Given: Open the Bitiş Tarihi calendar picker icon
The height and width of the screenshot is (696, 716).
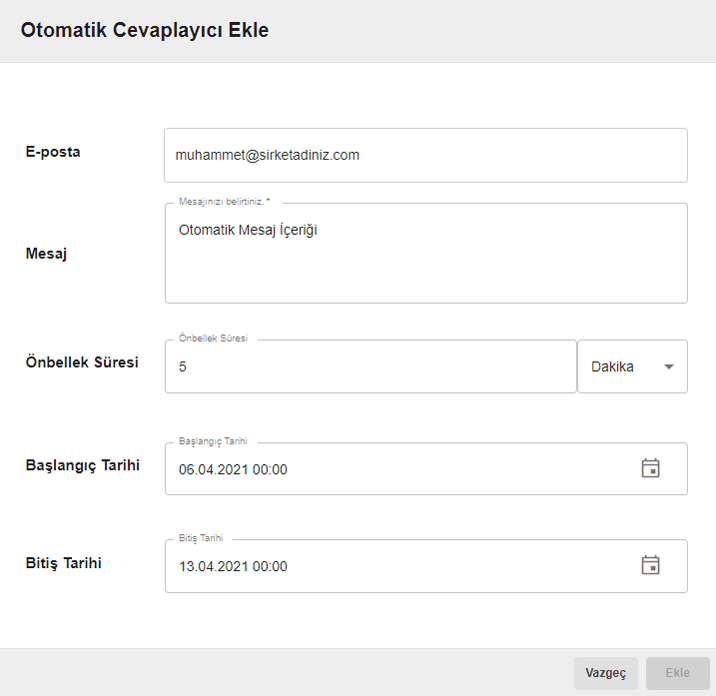Looking at the screenshot, I should pyautogui.click(x=650, y=565).
